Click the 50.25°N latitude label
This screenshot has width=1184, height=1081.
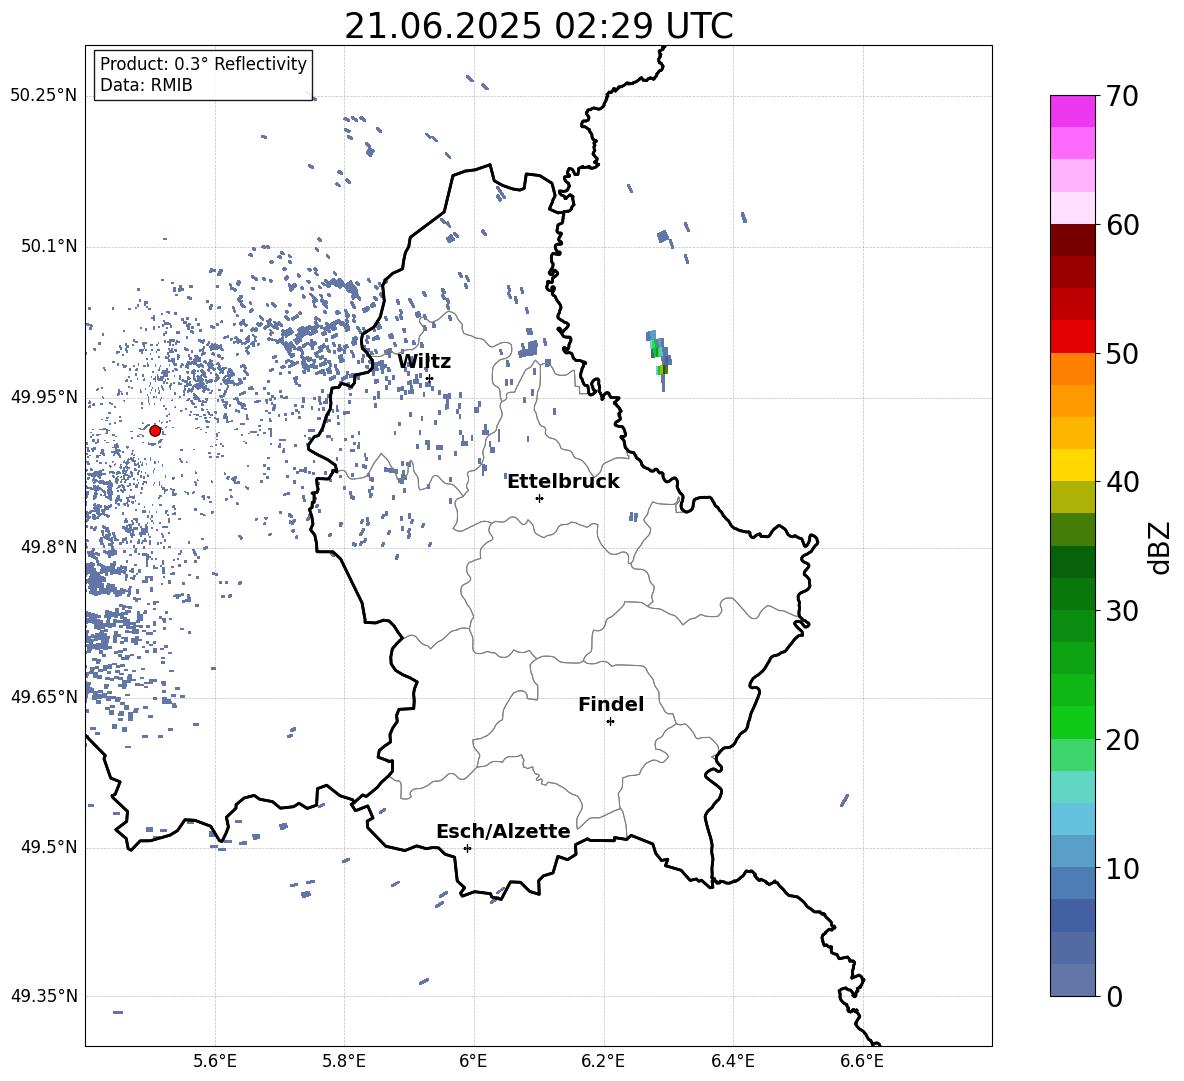44,96
